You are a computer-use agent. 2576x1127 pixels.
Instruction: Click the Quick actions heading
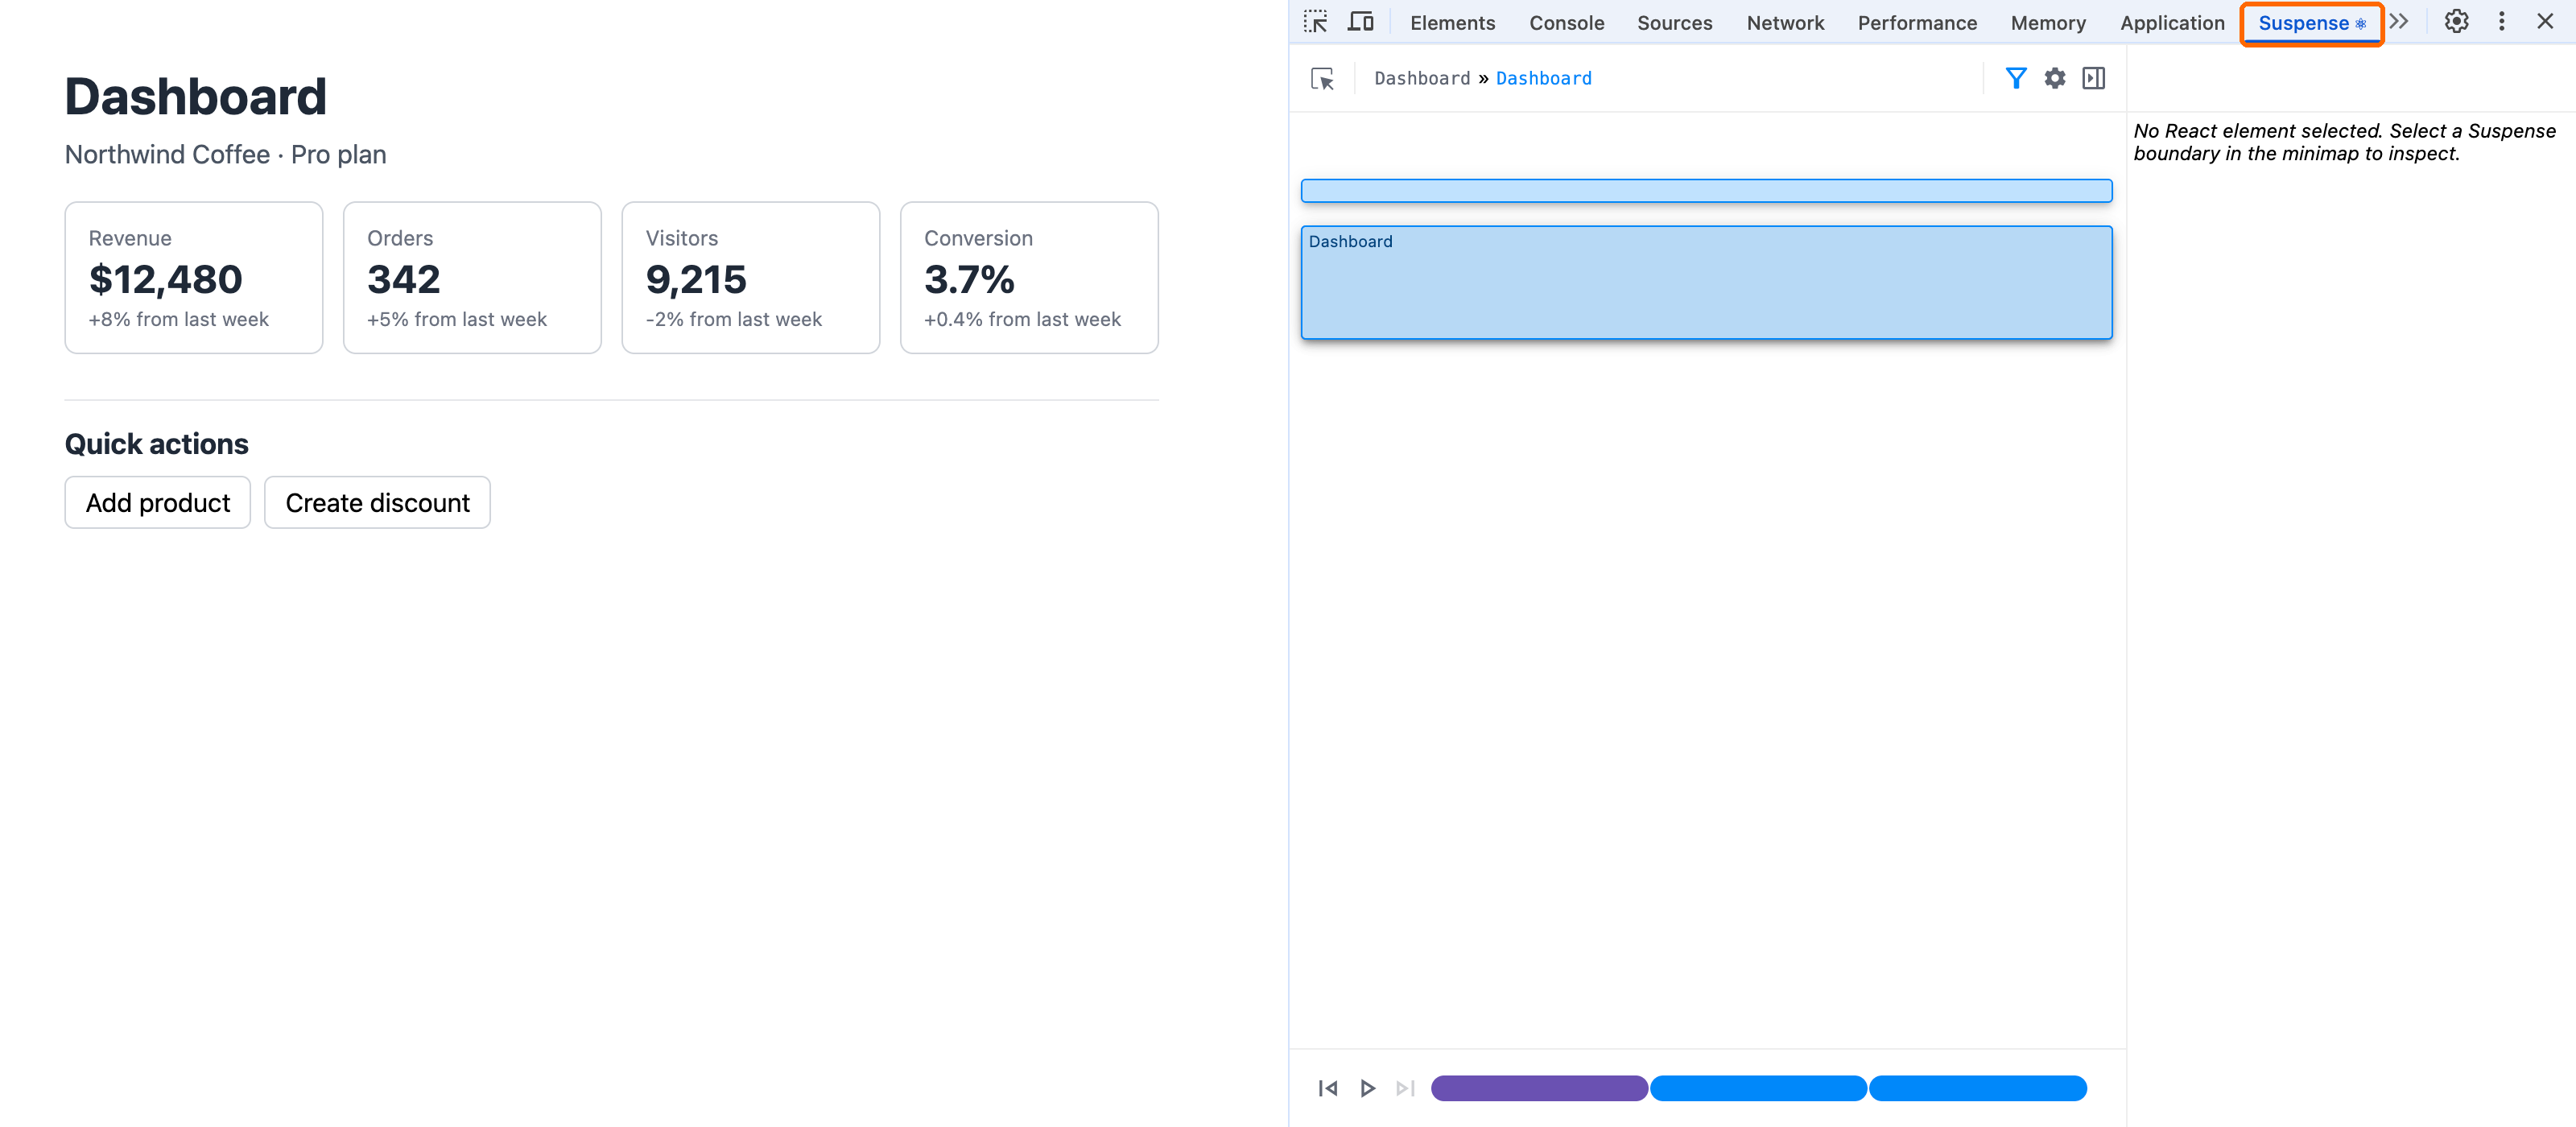156,444
